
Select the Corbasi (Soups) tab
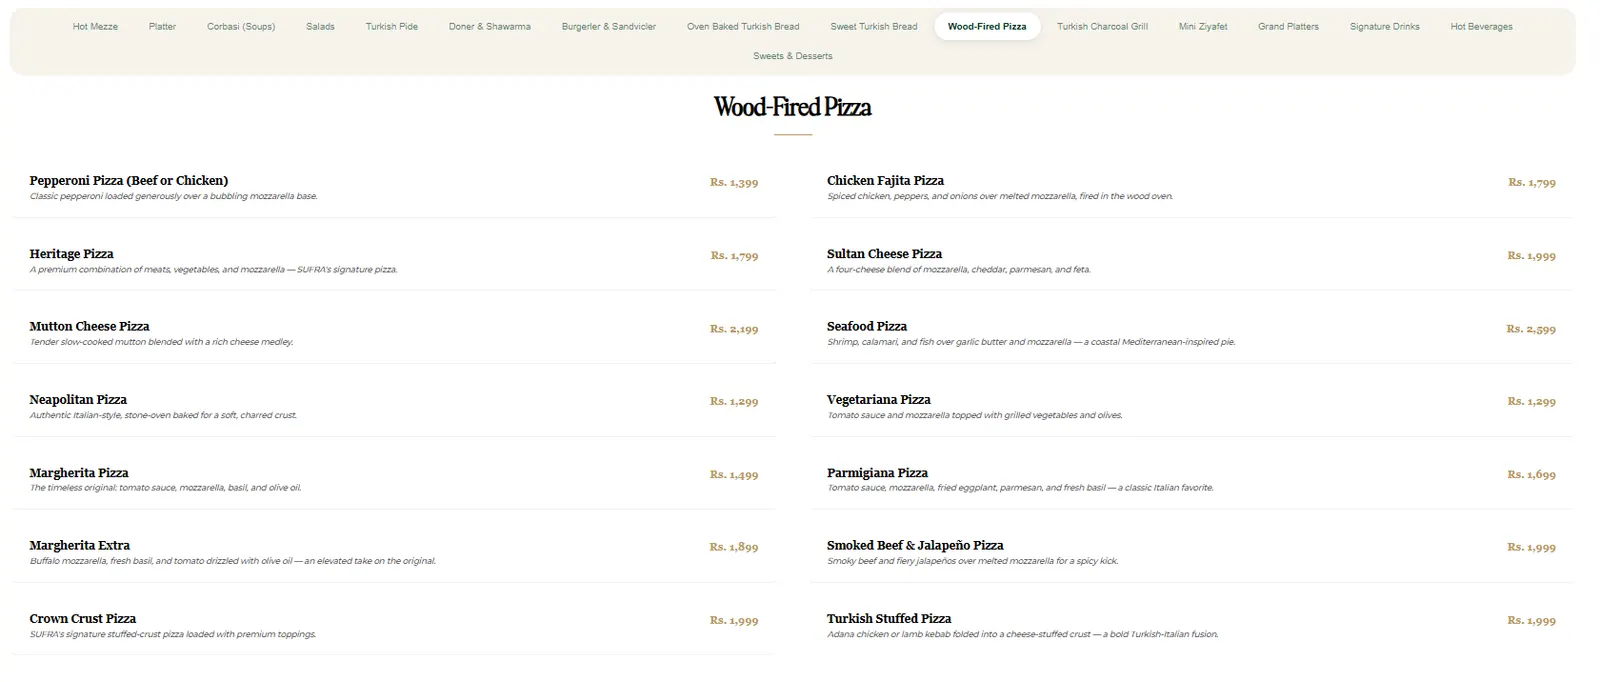tap(241, 27)
